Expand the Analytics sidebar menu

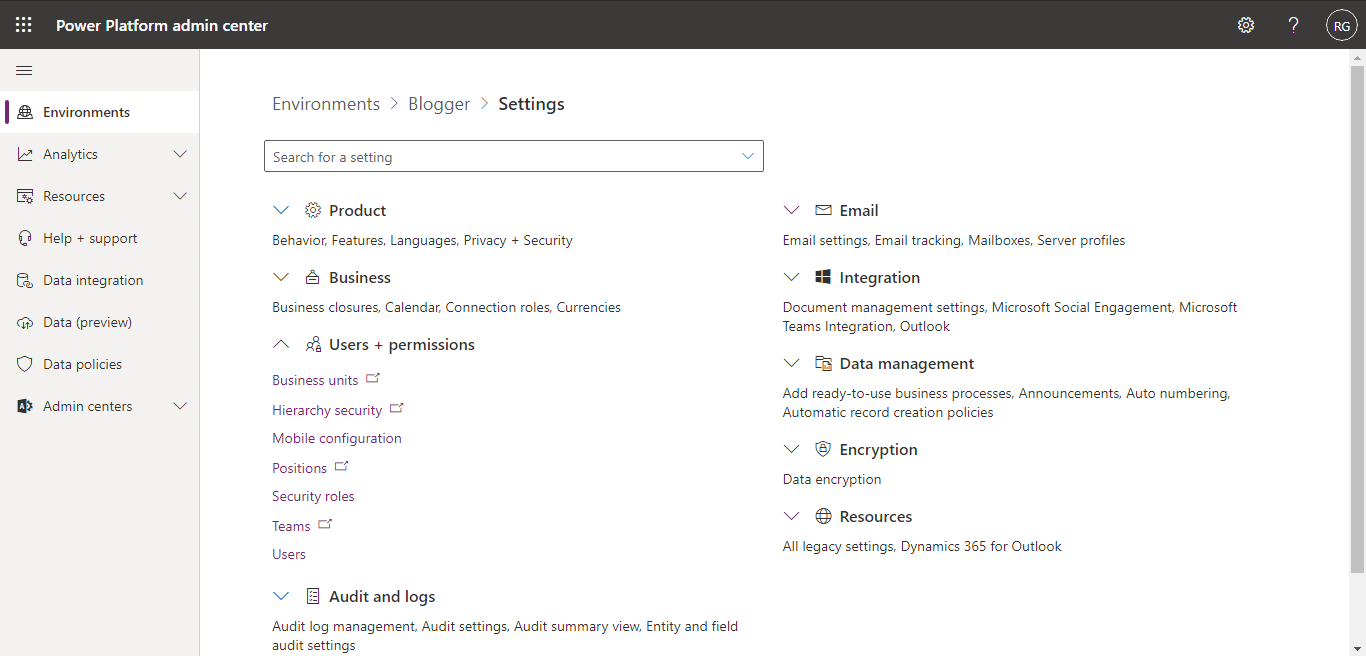pyautogui.click(x=180, y=153)
